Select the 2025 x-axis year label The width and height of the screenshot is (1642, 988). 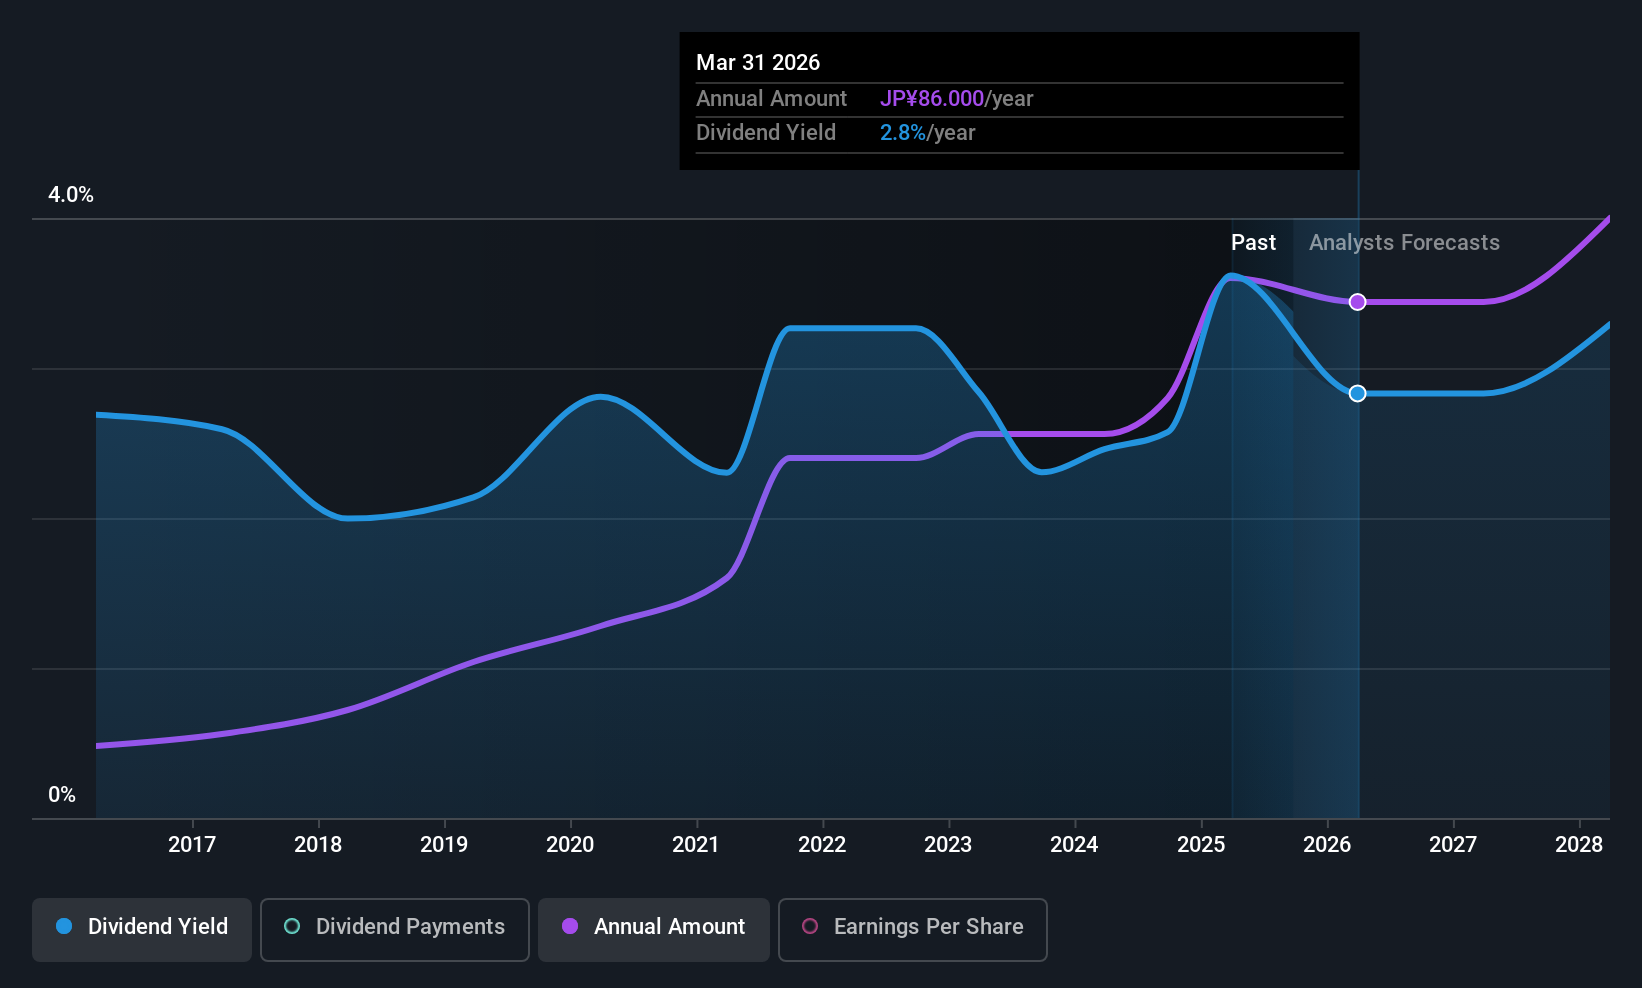click(1201, 845)
